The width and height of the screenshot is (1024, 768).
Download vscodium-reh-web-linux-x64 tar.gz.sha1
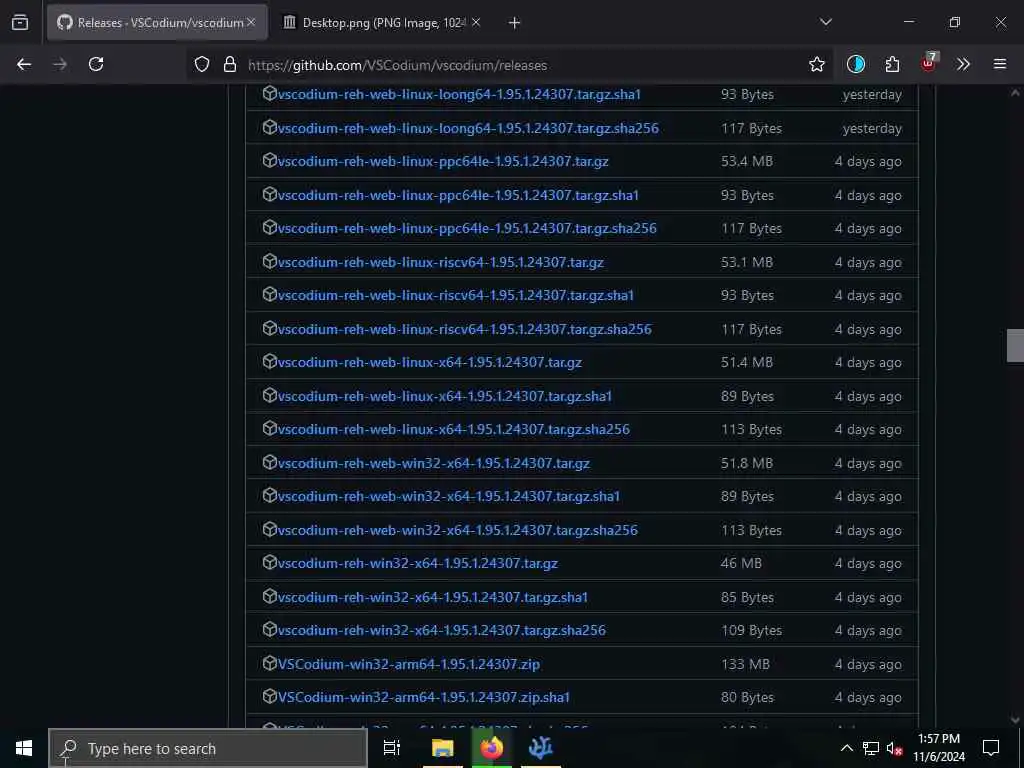445,396
